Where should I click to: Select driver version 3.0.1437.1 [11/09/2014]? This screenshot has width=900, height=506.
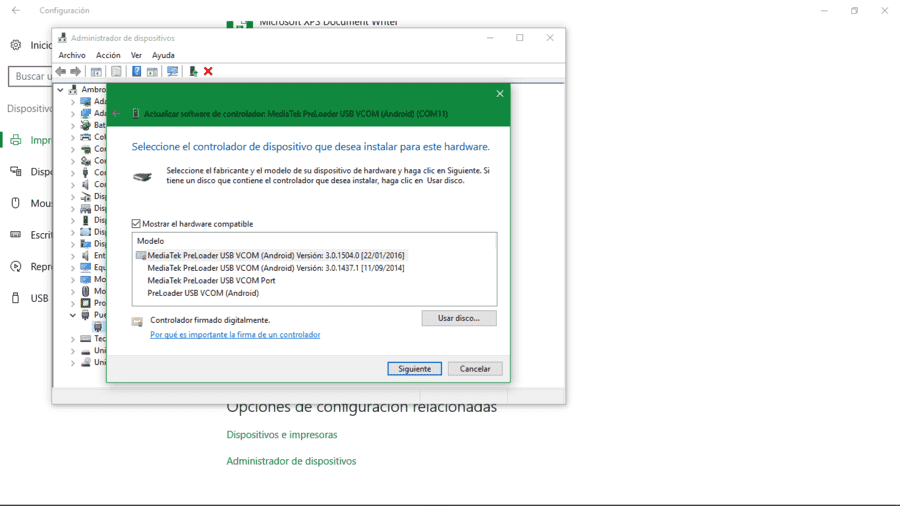[276, 268]
